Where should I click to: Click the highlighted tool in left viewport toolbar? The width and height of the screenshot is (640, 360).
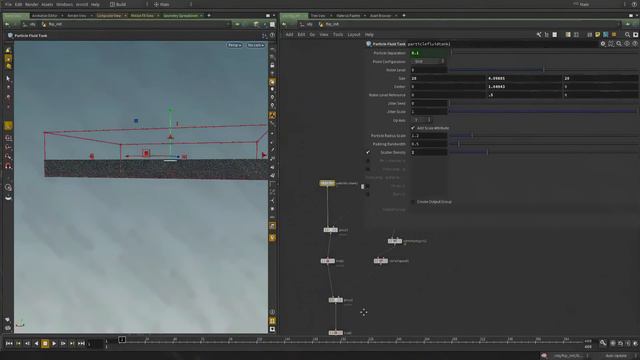pyautogui.click(x=8, y=126)
